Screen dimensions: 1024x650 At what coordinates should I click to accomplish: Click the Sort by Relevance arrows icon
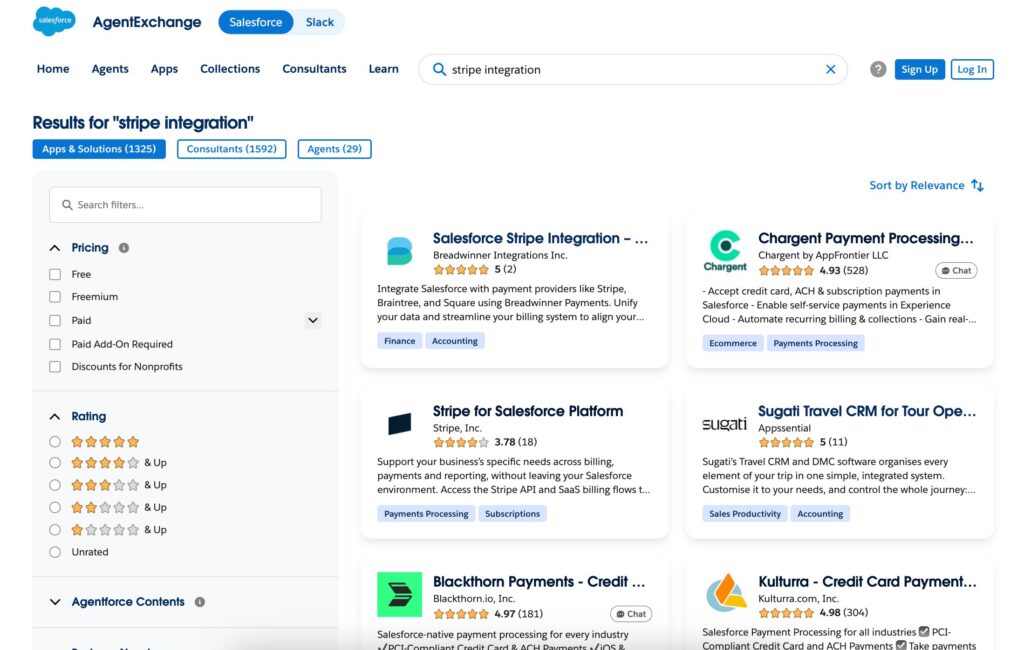coord(977,186)
